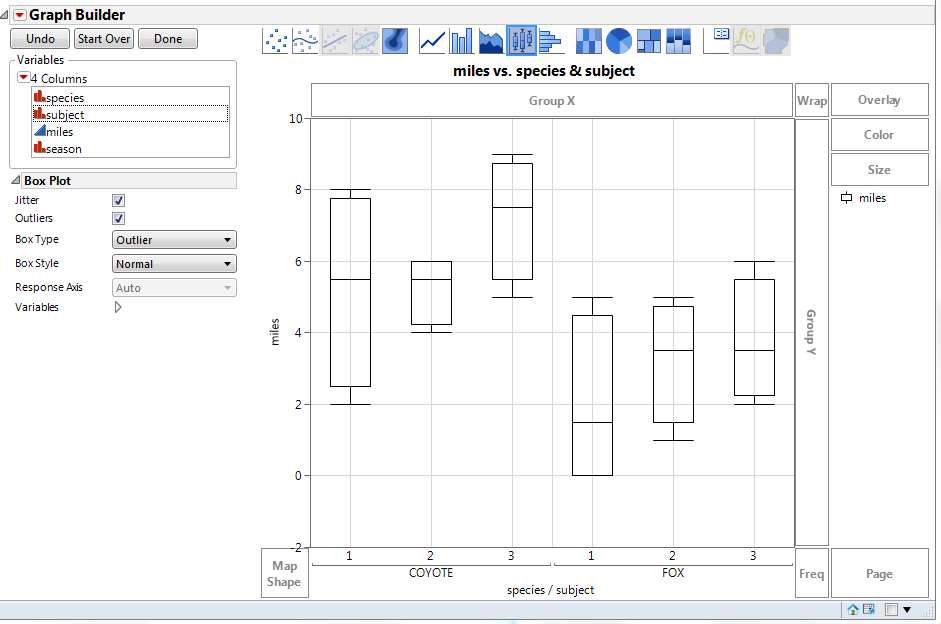Click the Group Y drop zone

(812, 332)
